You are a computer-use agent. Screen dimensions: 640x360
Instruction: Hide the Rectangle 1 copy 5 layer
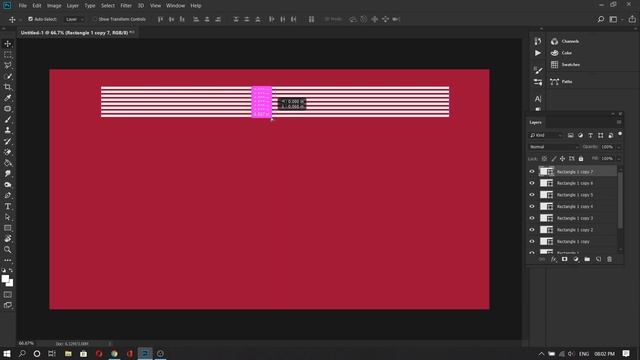[x=532, y=195]
